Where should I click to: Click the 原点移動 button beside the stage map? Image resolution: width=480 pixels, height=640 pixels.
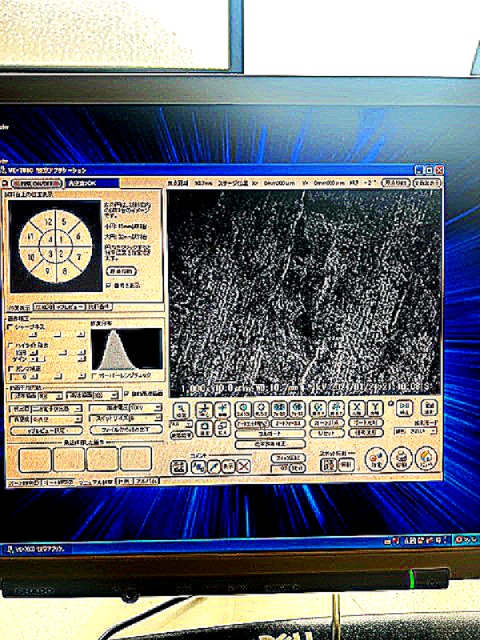point(121,271)
